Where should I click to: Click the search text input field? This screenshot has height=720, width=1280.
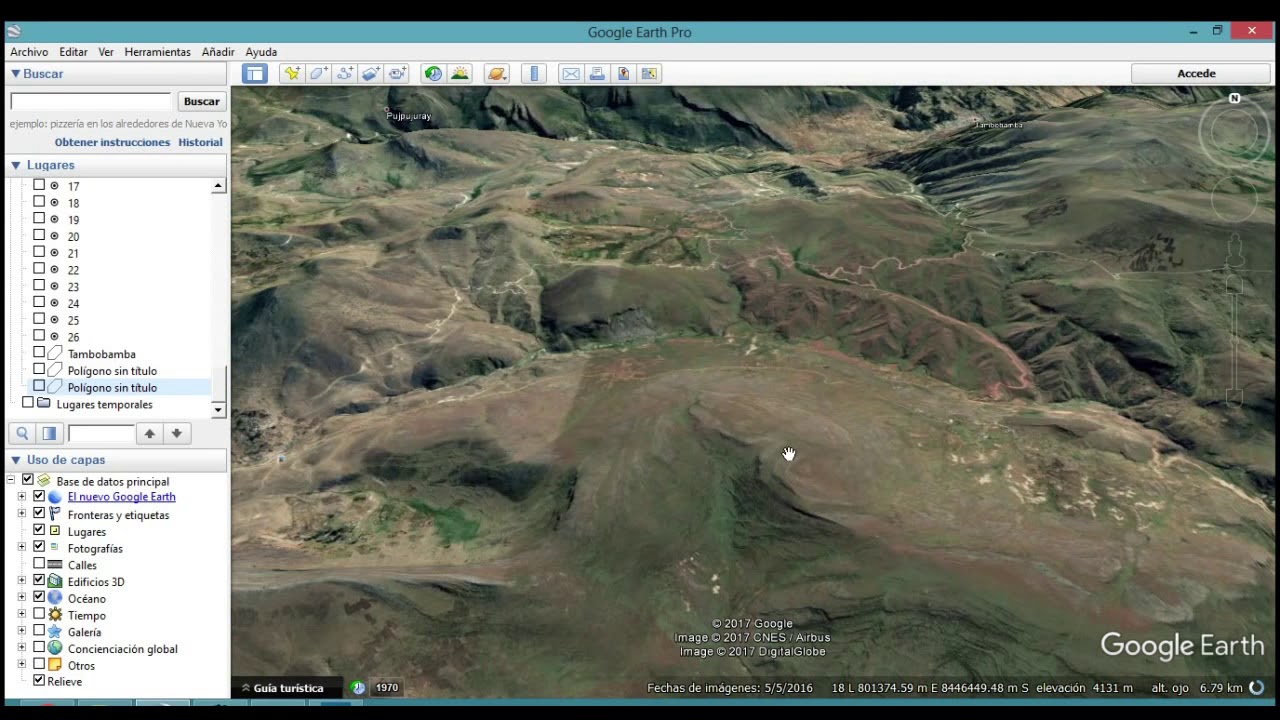pyautogui.click(x=91, y=101)
